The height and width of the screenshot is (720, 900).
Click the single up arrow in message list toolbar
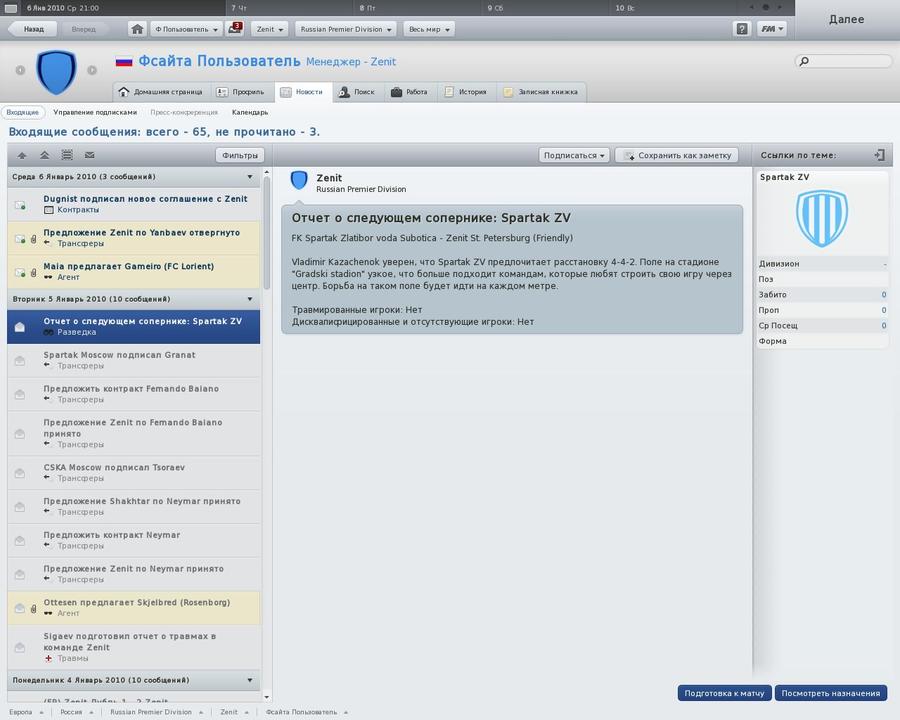click(x=22, y=156)
